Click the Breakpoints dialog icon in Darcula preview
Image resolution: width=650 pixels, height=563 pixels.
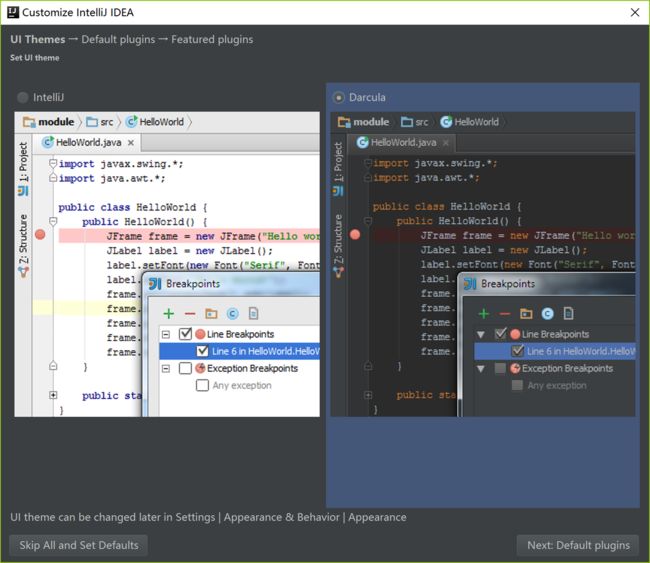pos(470,284)
